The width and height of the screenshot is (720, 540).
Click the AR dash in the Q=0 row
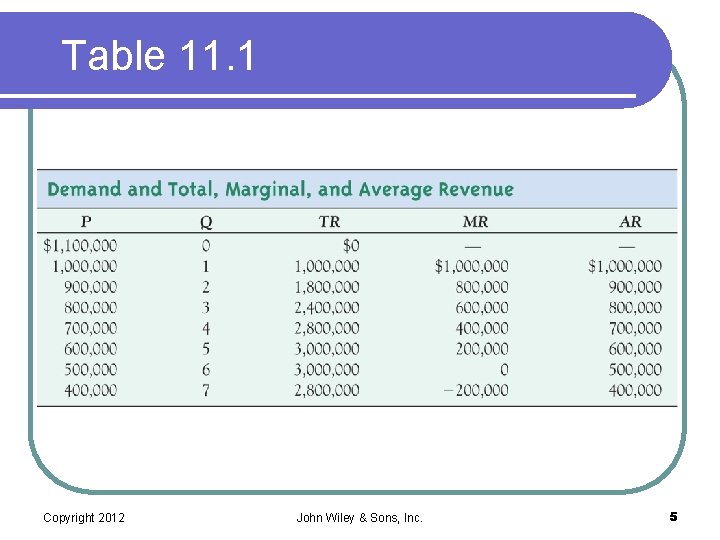[627, 247]
